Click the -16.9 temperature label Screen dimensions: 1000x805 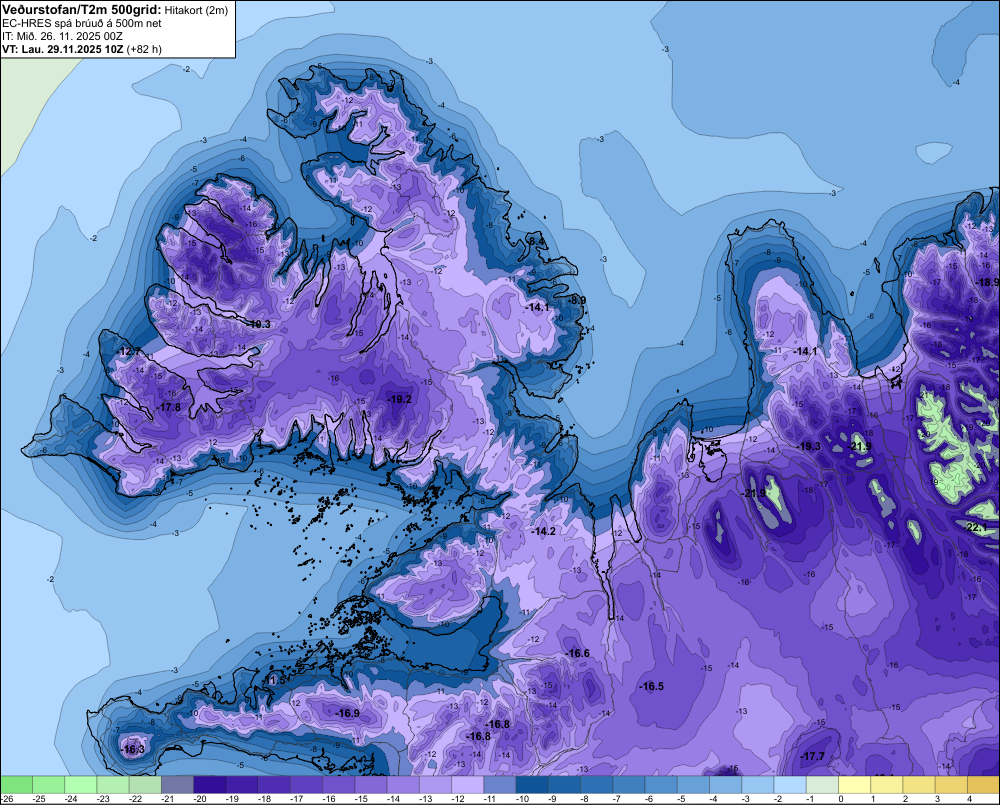point(348,713)
